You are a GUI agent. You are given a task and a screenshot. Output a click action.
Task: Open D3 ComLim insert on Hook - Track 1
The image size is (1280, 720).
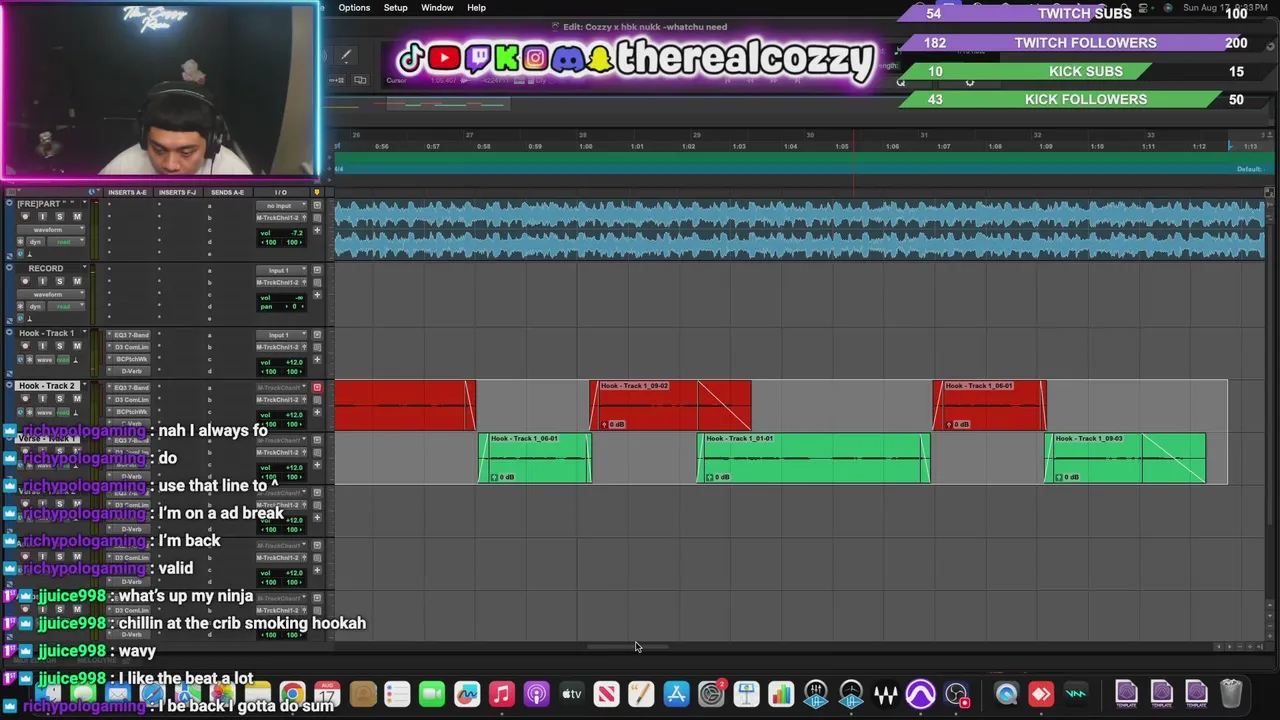(x=128, y=347)
